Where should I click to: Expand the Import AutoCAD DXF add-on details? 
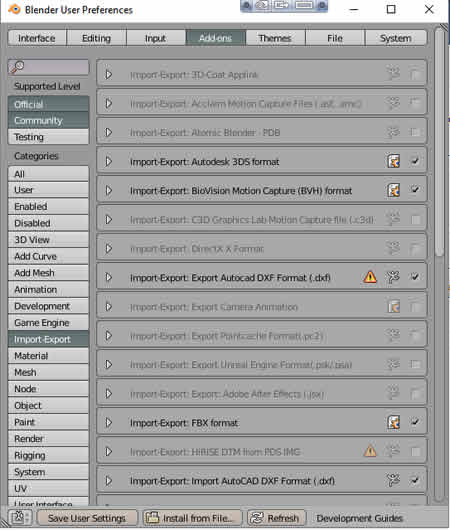point(109,480)
